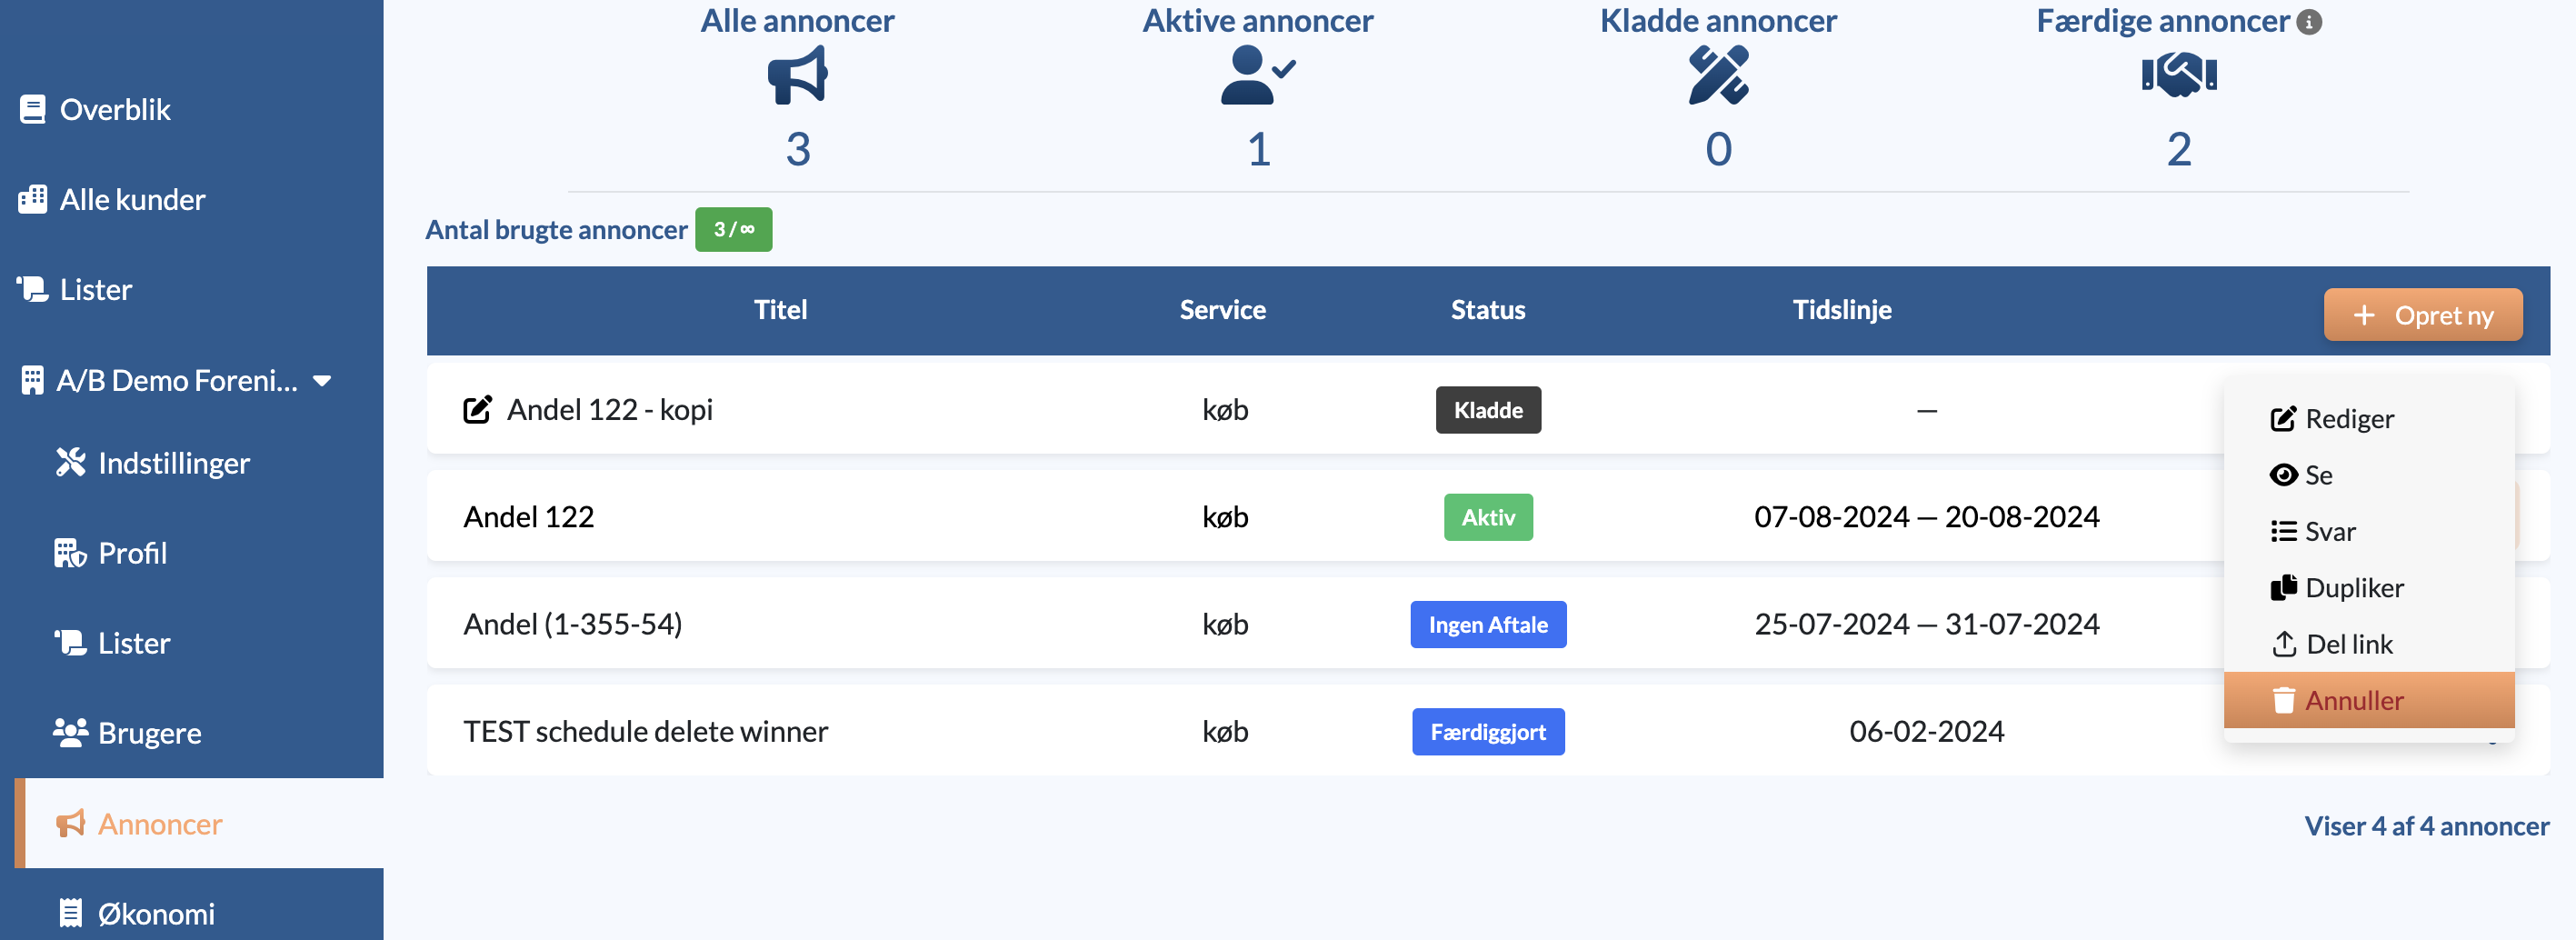Image resolution: width=2576 pixels, height=940 pixels.
Task: Click the info icon next to Færdige annoncer
Action: (2309, 22)
